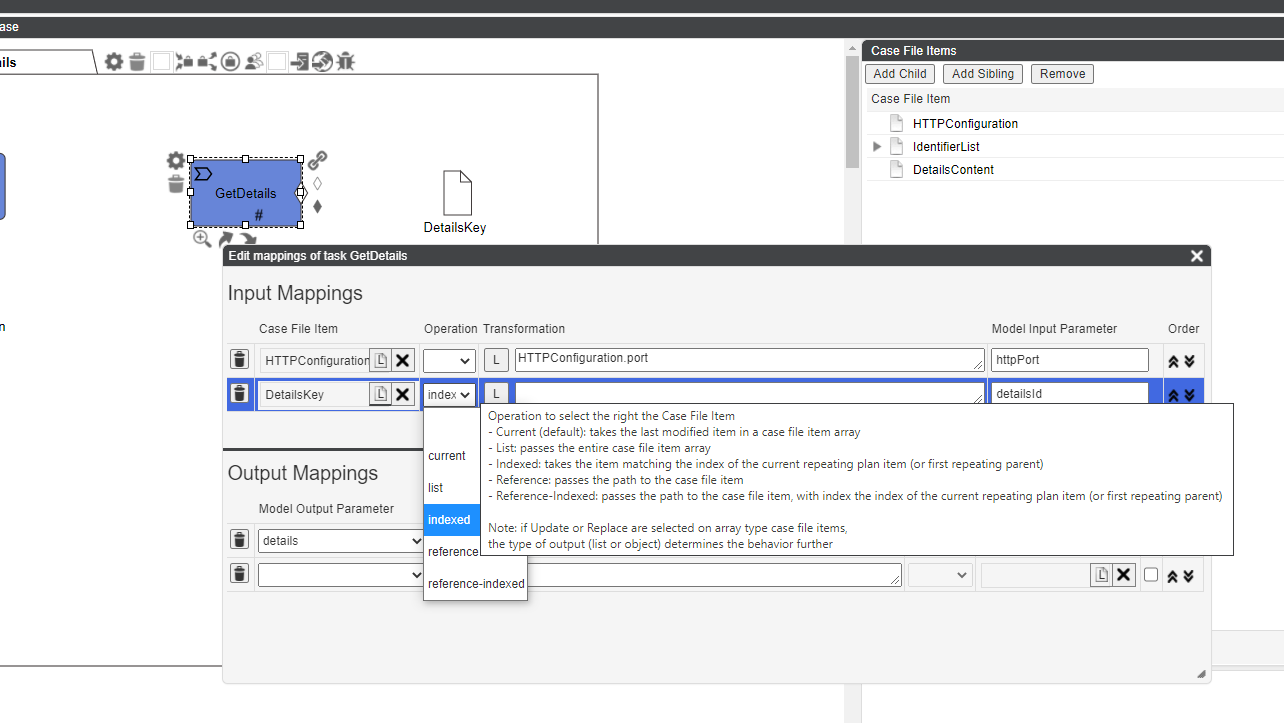Open the debugger bug icon
The image size is (1284, 723).
point(345,62)
